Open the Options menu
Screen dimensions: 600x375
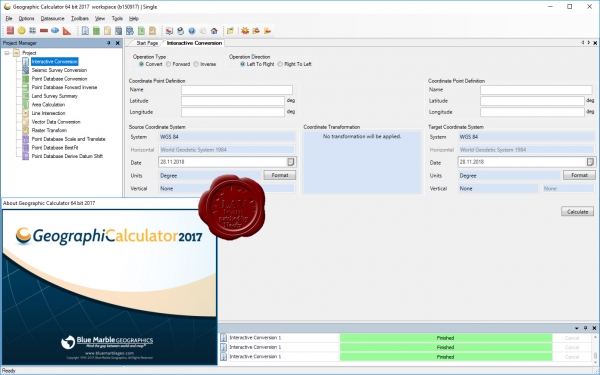click(x=26, y=18)
